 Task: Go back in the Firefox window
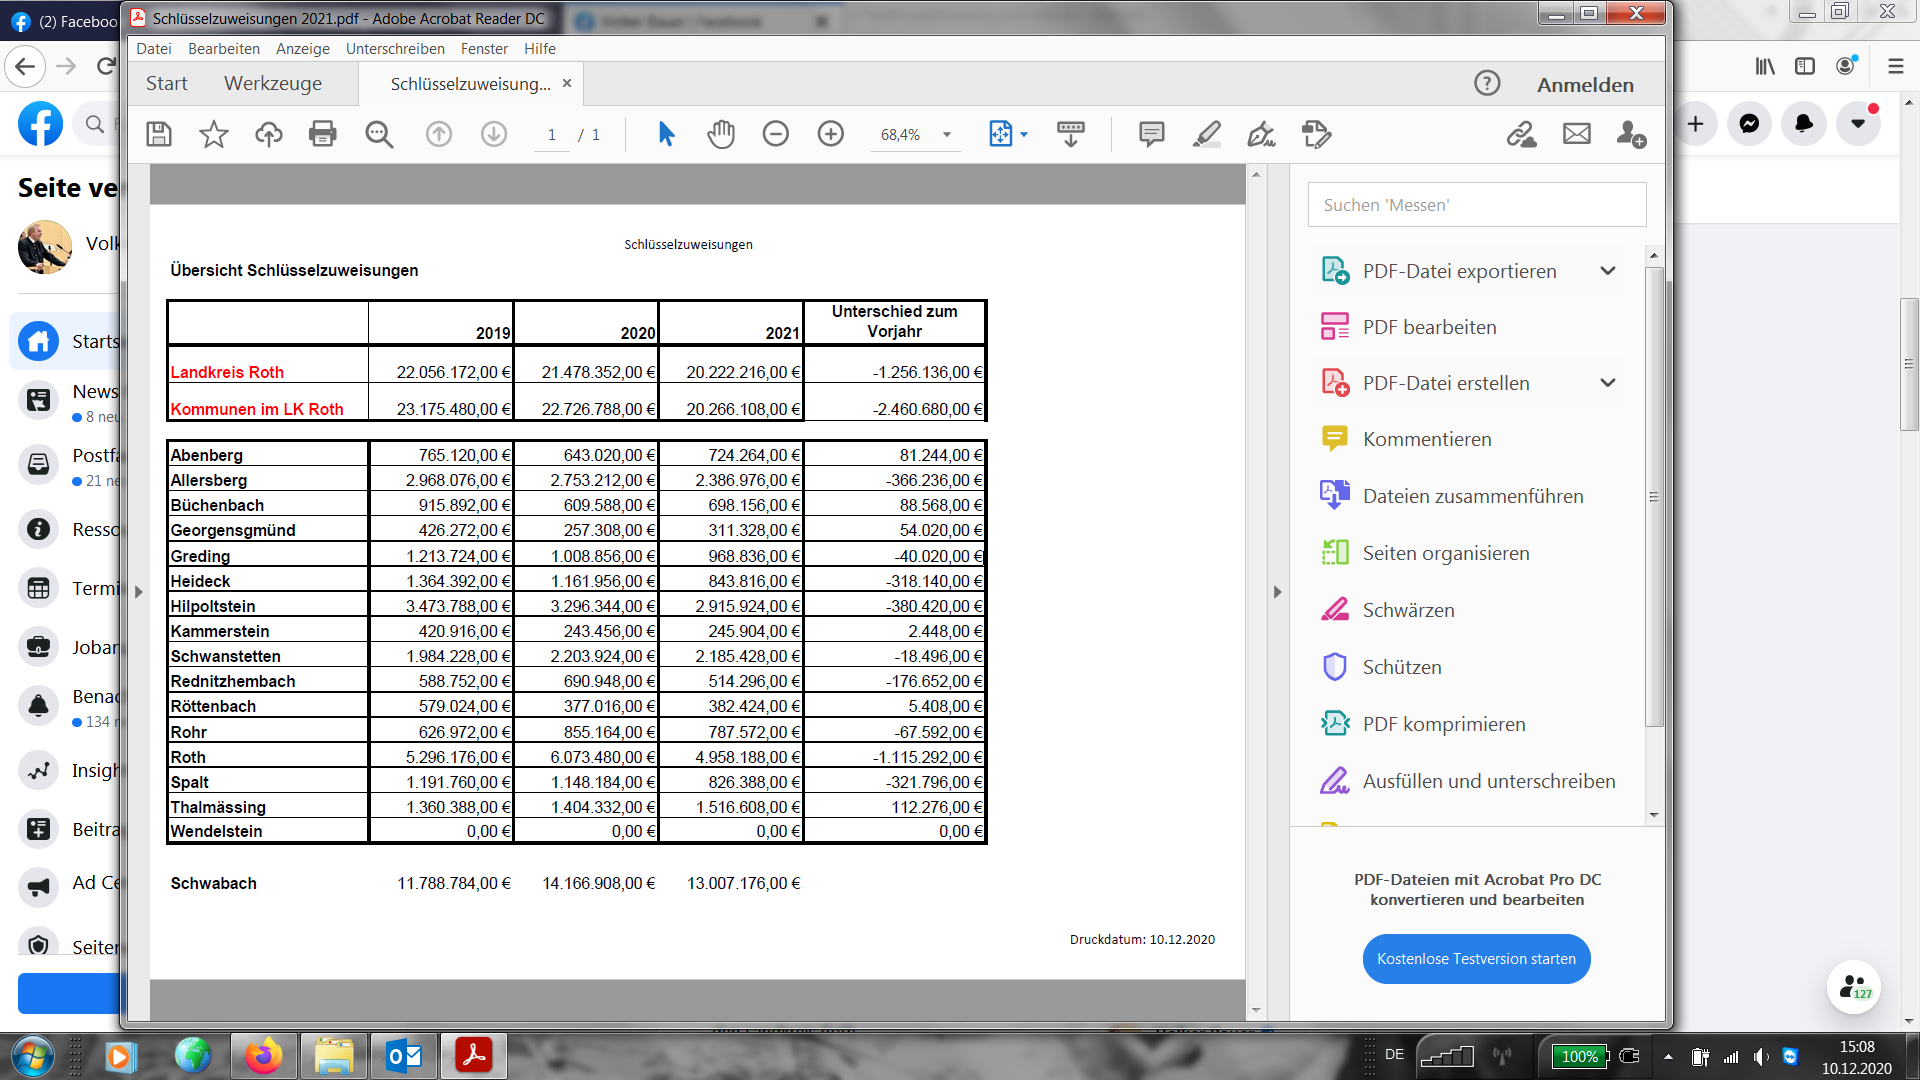tap(26, 67)
